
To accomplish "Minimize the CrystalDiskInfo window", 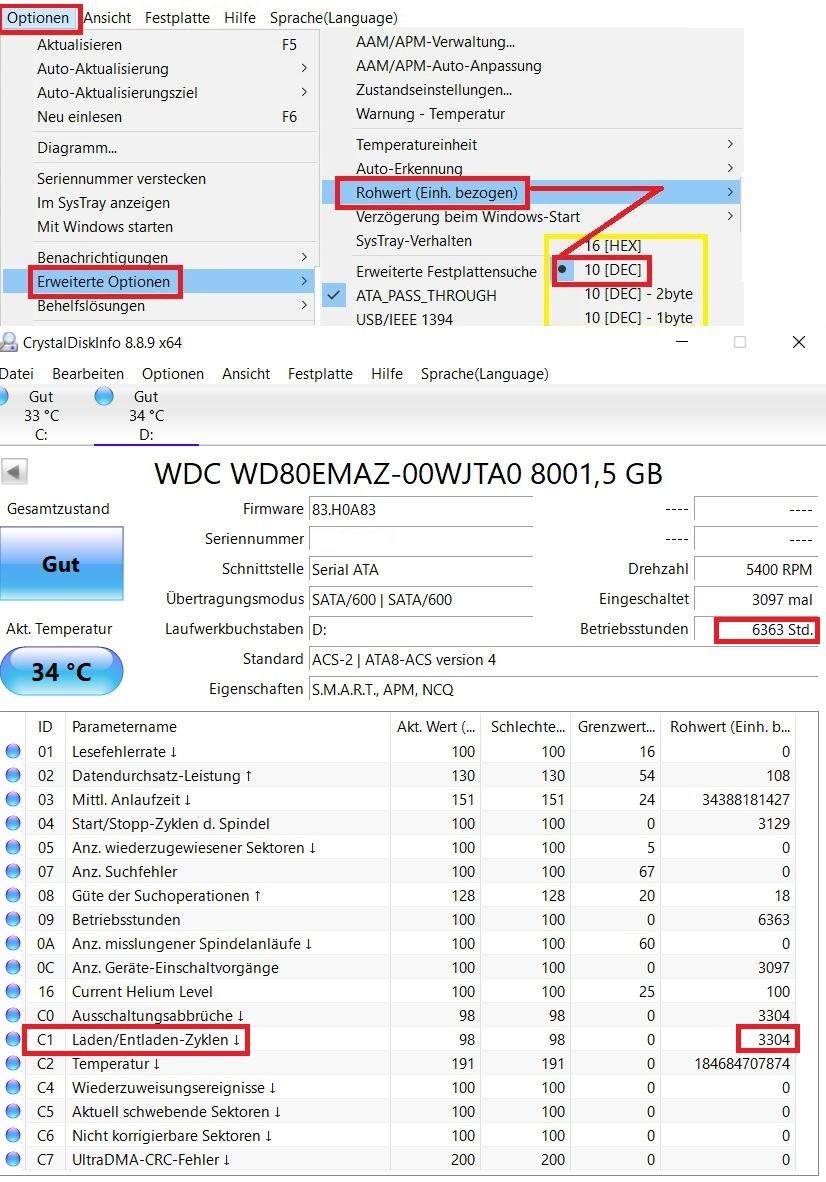I will pyautogui.click(x=682, y=342).
